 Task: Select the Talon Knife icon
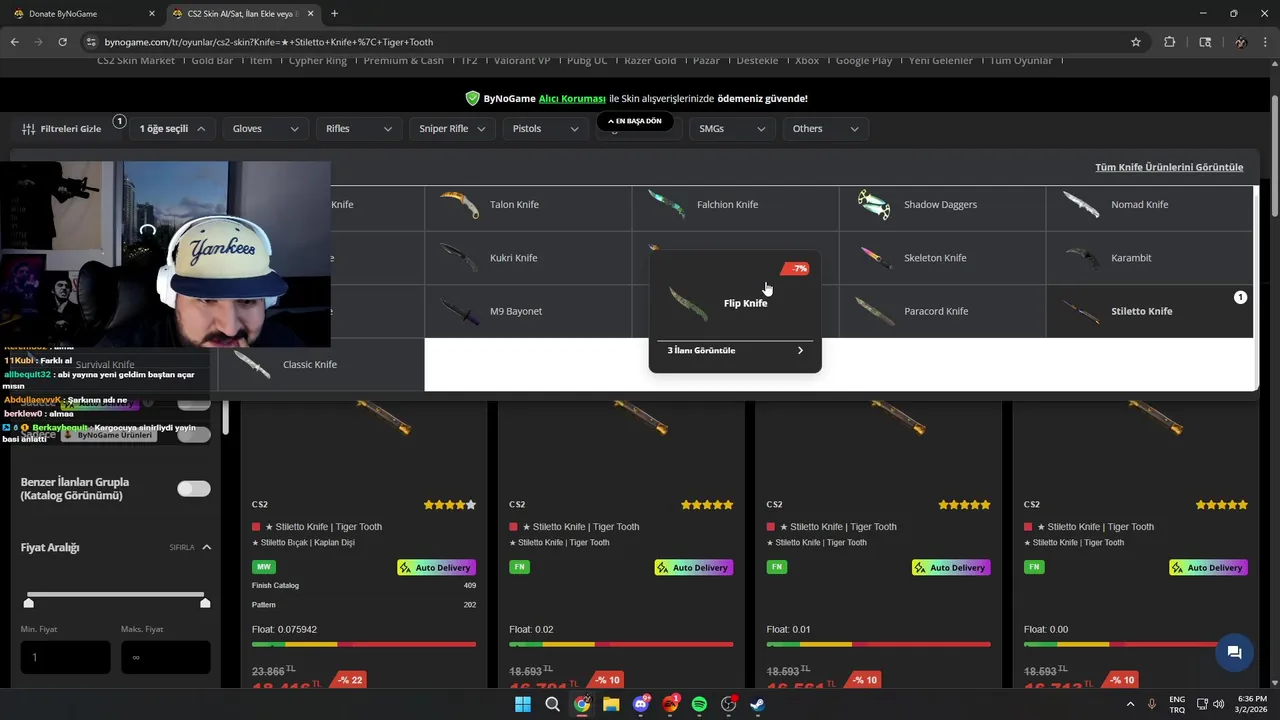pos(460,204)
